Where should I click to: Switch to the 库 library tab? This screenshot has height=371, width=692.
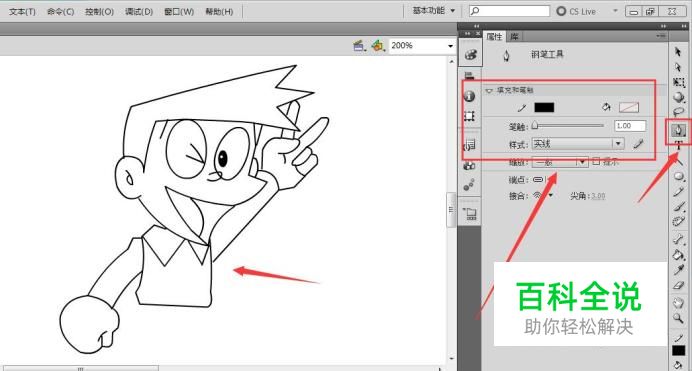click(515, 37)
